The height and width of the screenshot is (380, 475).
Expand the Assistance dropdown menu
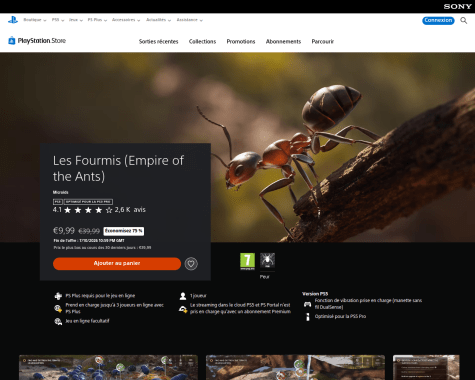point(189,20)
